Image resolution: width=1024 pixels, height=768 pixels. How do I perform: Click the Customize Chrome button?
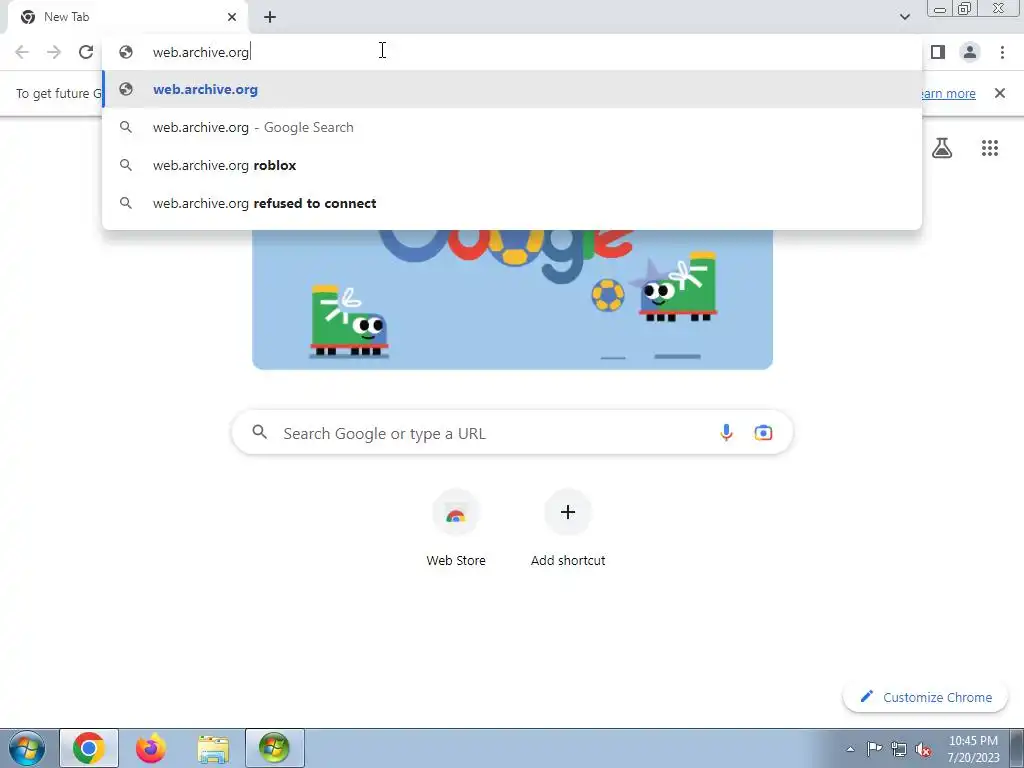point(926,697)
